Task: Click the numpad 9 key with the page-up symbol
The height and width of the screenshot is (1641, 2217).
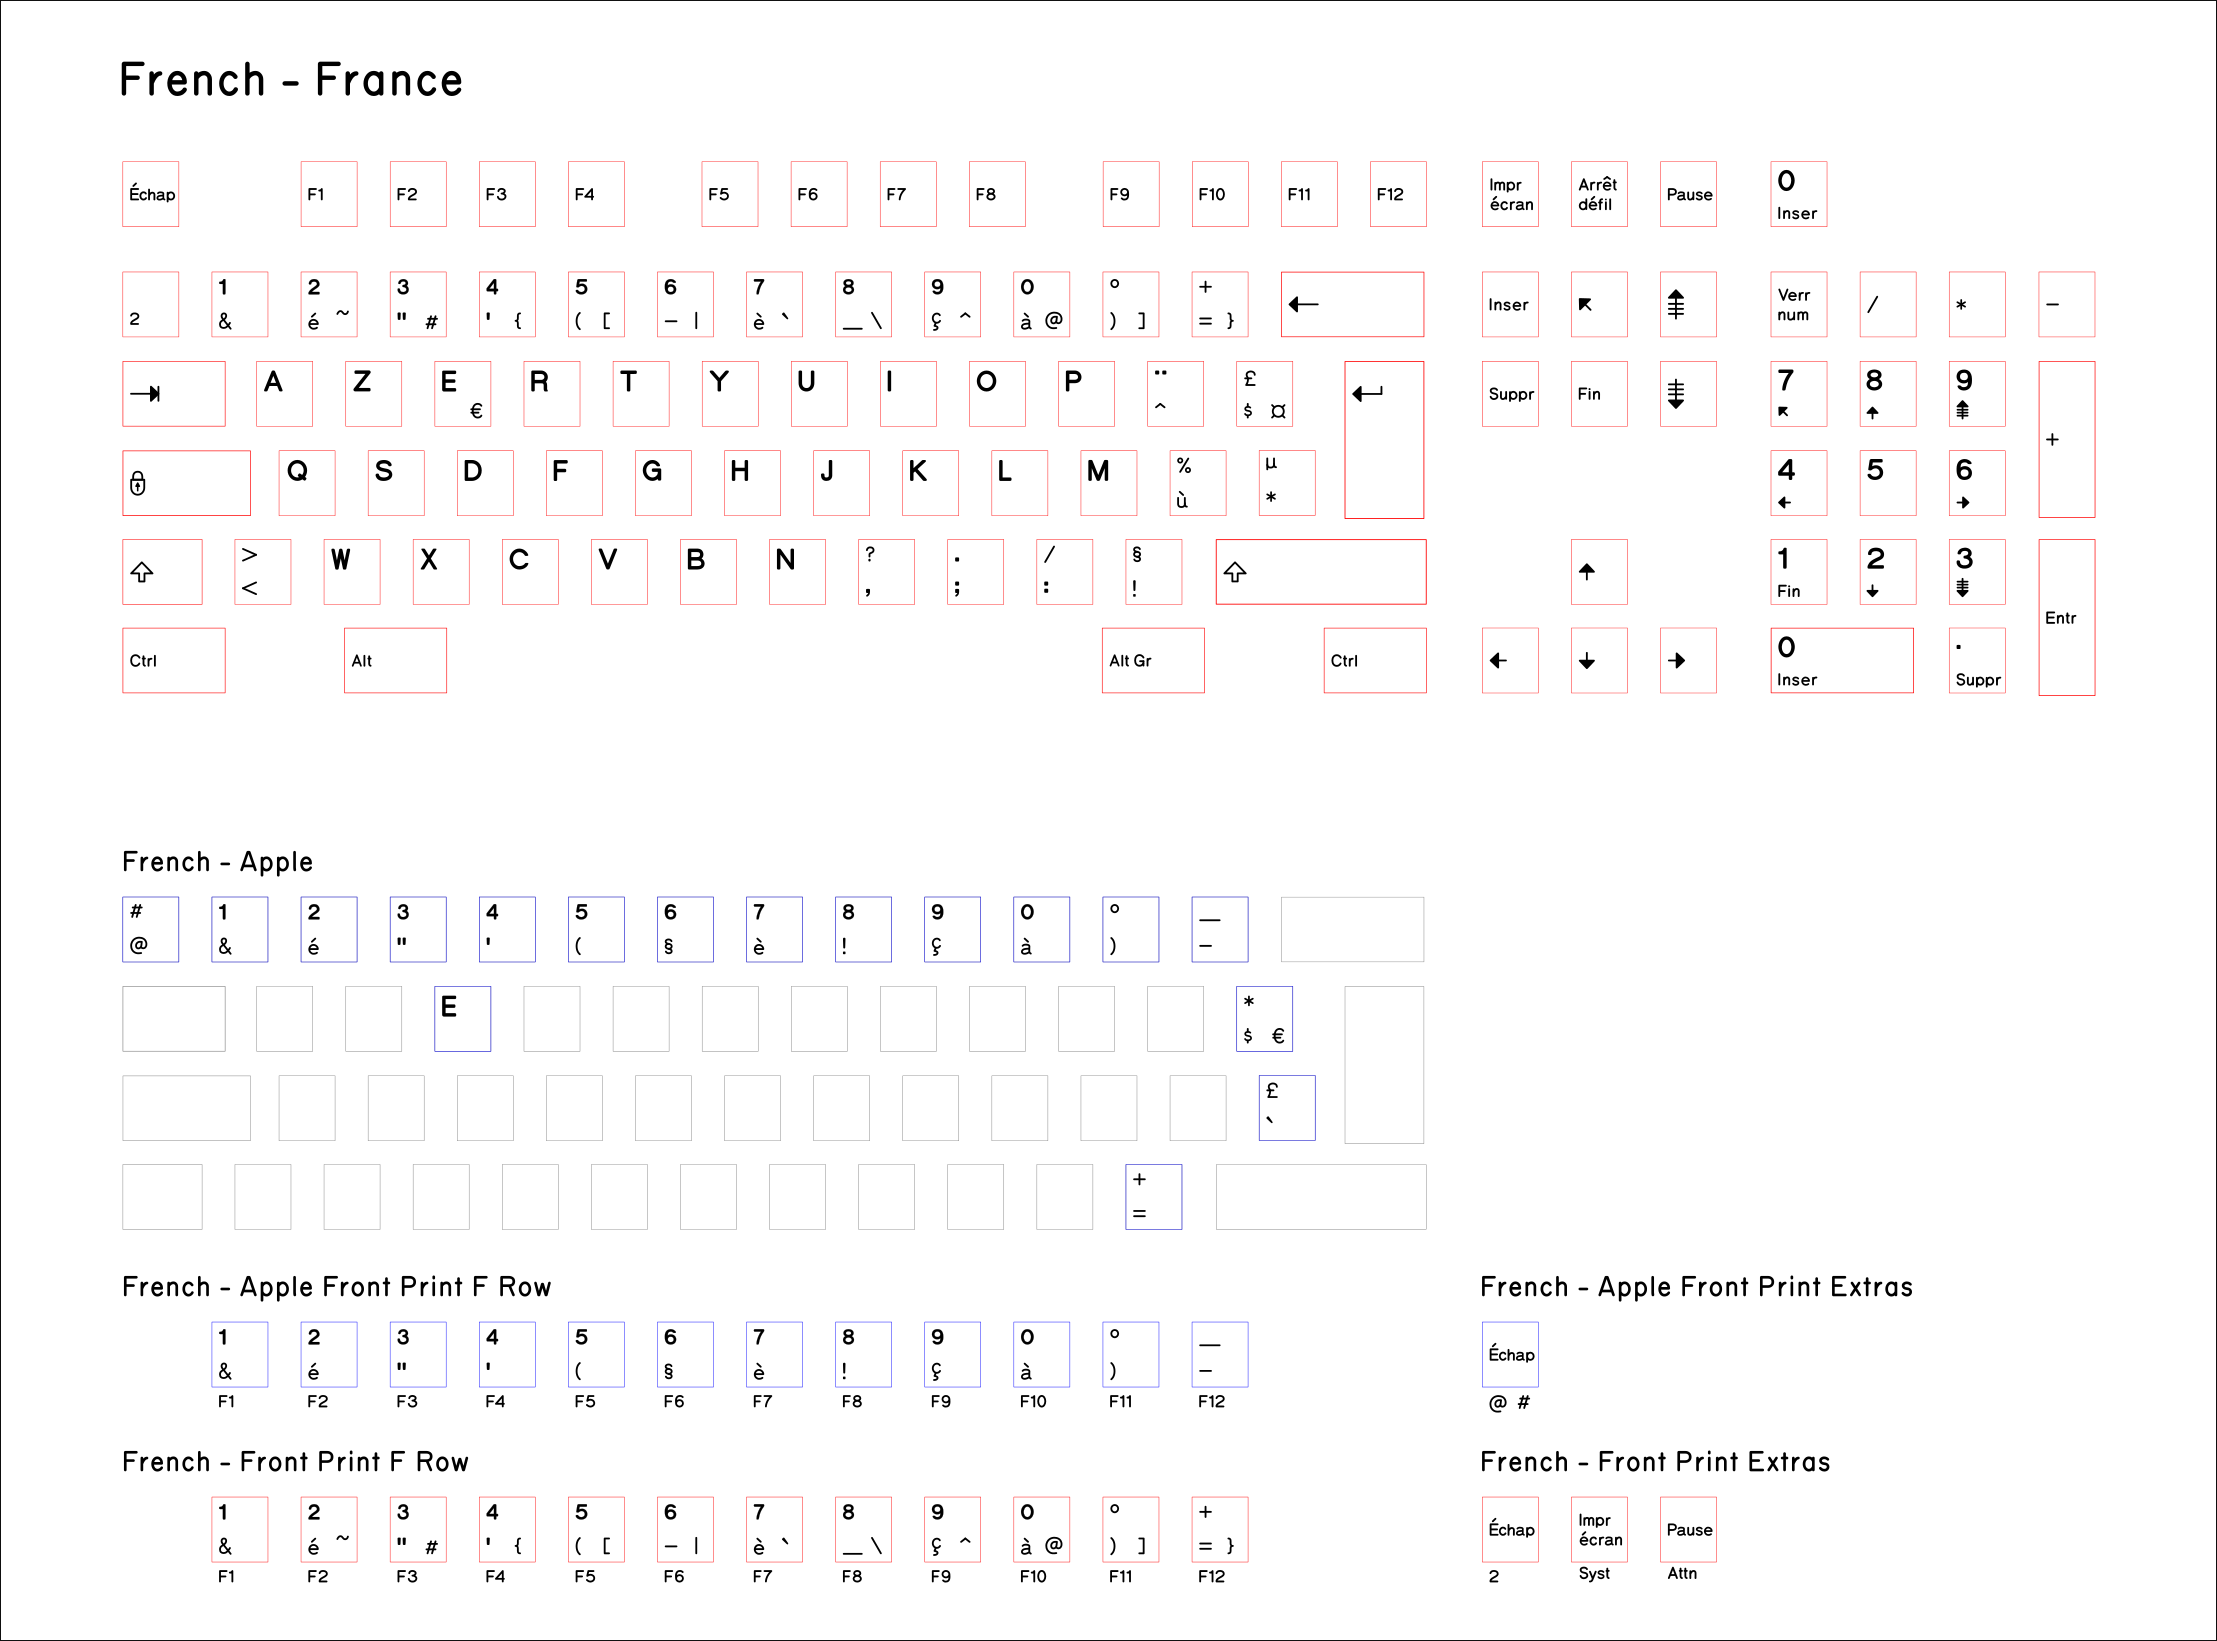Action: pos(1977,394)
